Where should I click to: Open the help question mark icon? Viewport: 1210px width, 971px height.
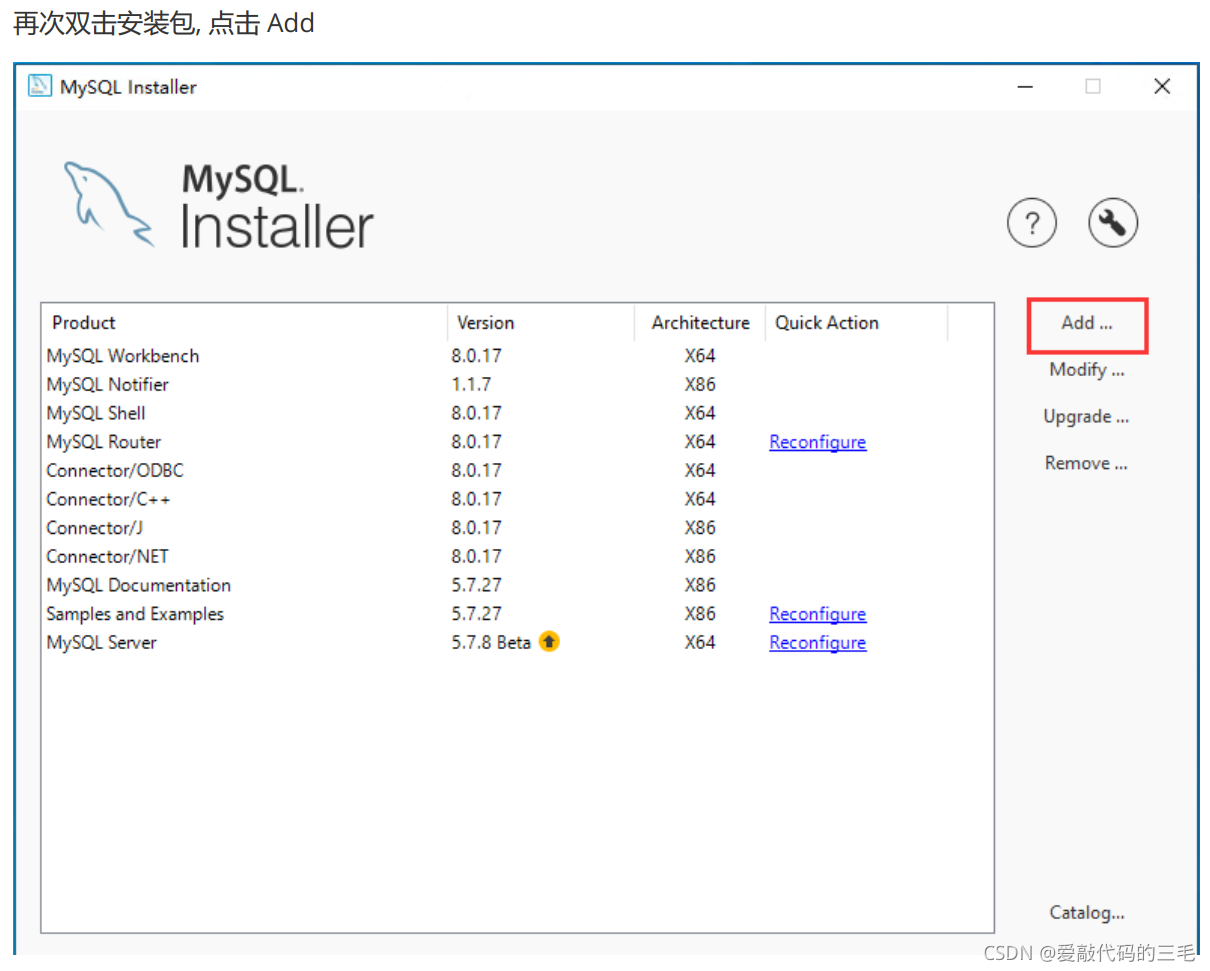(x=1032, y=223)
